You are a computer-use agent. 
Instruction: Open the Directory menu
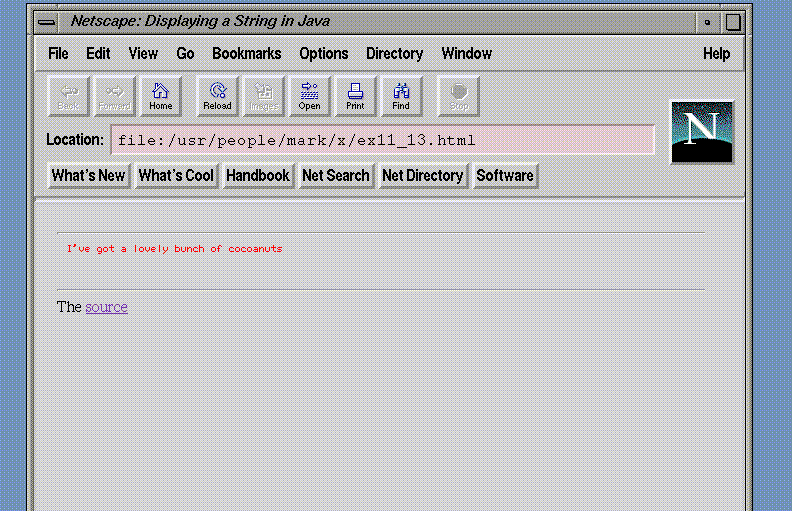394,54
